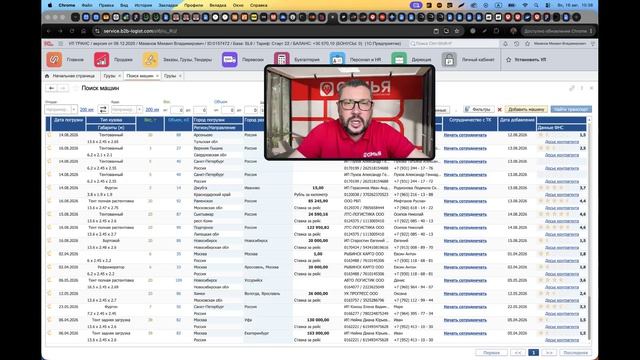Viewport: 640px width, 360px height.
Task: Open the history clock icon in header
Action: (516, 44)
